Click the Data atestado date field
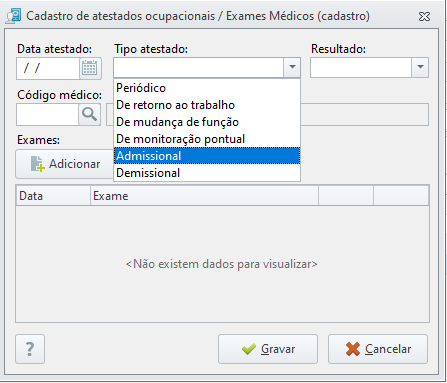Viewport: 447px width, 383px height. click(x=48, y=68)
